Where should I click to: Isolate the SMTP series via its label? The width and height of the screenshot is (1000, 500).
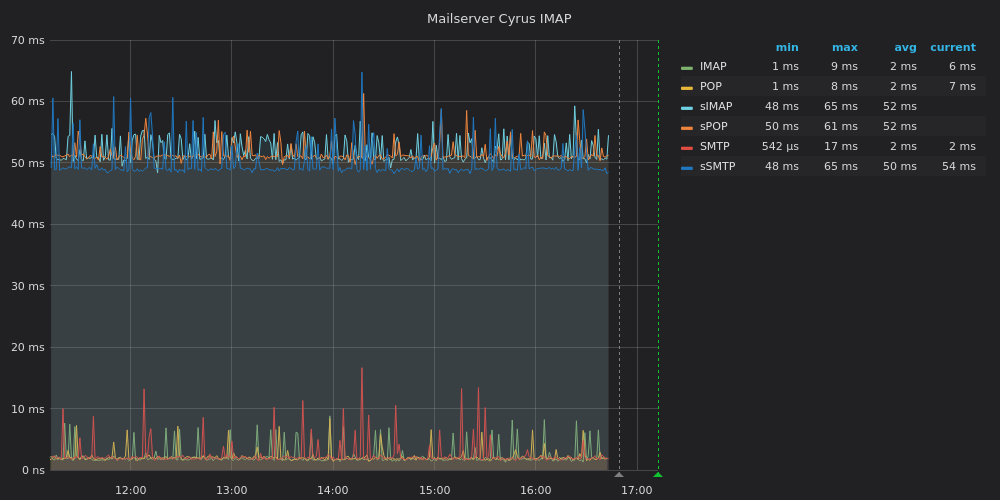coord(714,147)
